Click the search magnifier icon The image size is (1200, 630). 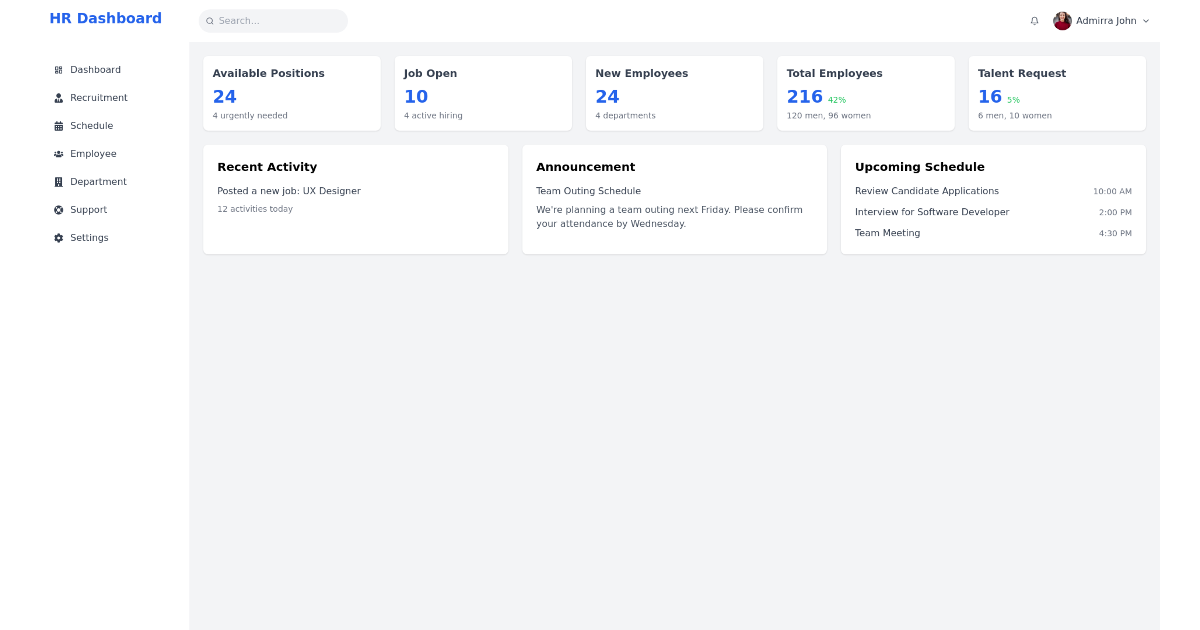(209, 20)
